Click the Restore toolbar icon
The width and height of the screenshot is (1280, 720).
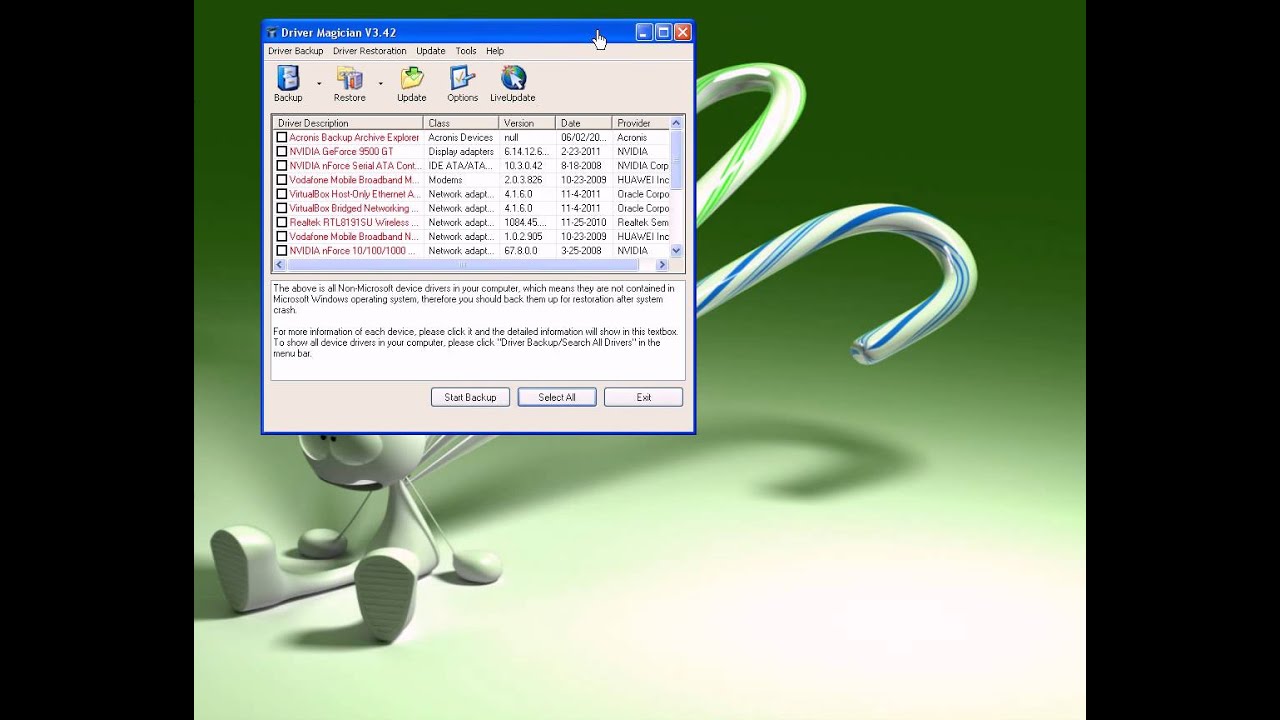pos(349,78)
